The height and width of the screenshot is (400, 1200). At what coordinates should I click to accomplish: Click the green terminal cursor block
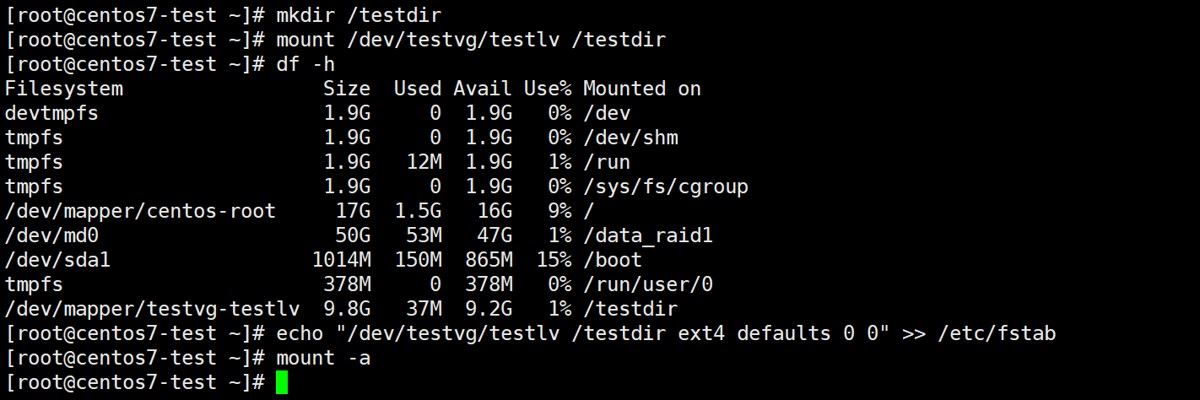pyautogui.click(x=281, y=382)
